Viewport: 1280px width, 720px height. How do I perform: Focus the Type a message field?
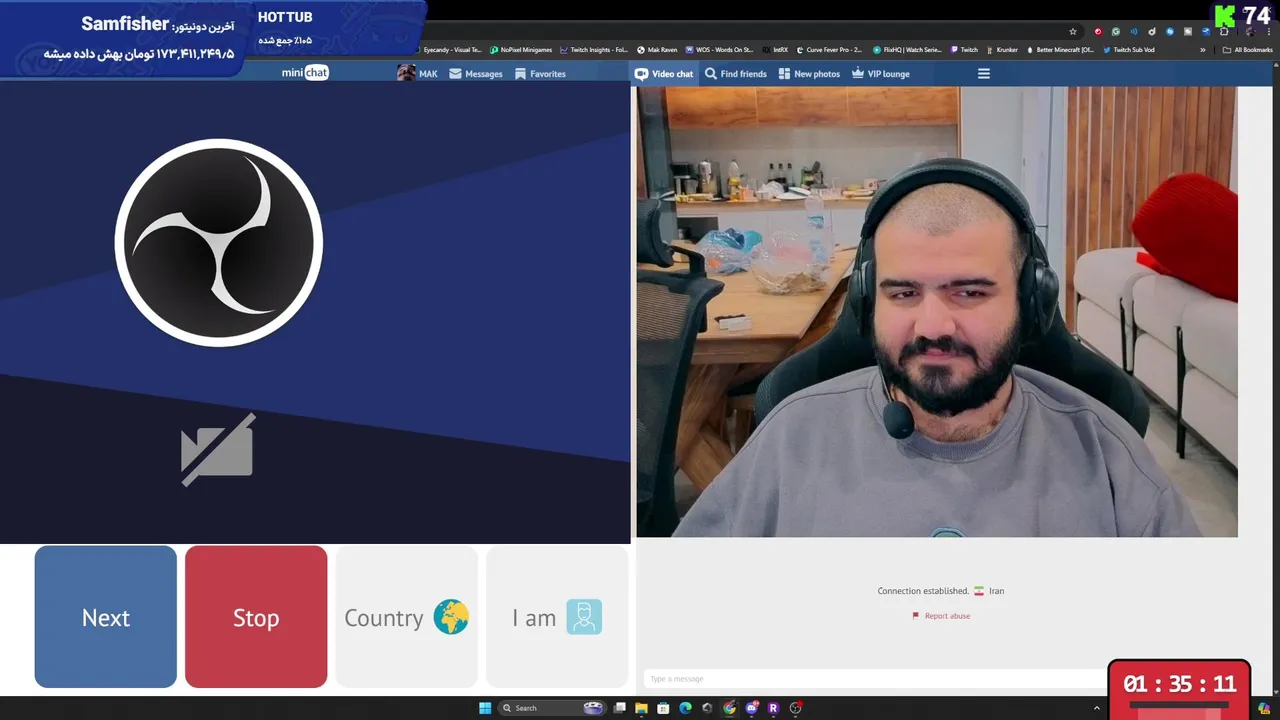875,679
